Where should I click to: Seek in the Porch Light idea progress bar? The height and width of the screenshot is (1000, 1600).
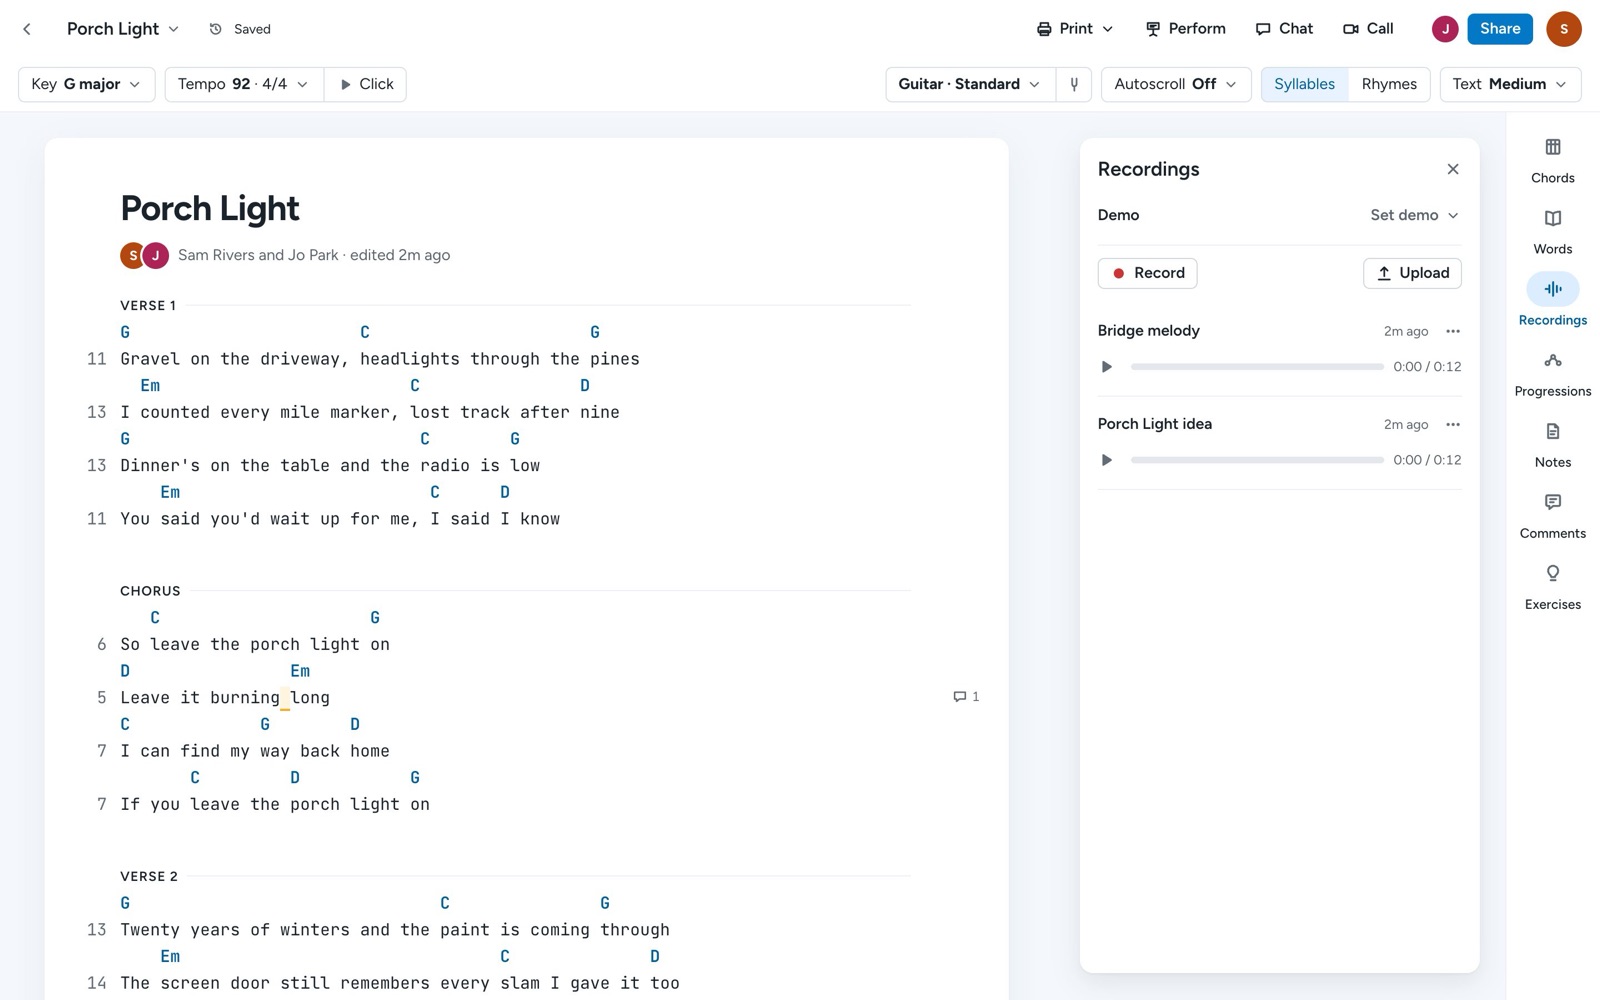(x=1257, y=460)
